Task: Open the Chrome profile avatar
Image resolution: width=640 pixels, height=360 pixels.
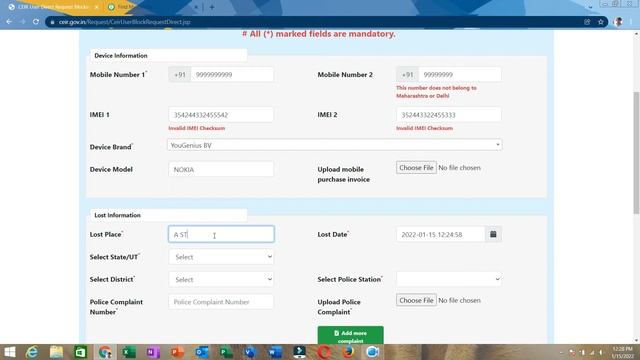Action: pos(618,22)
